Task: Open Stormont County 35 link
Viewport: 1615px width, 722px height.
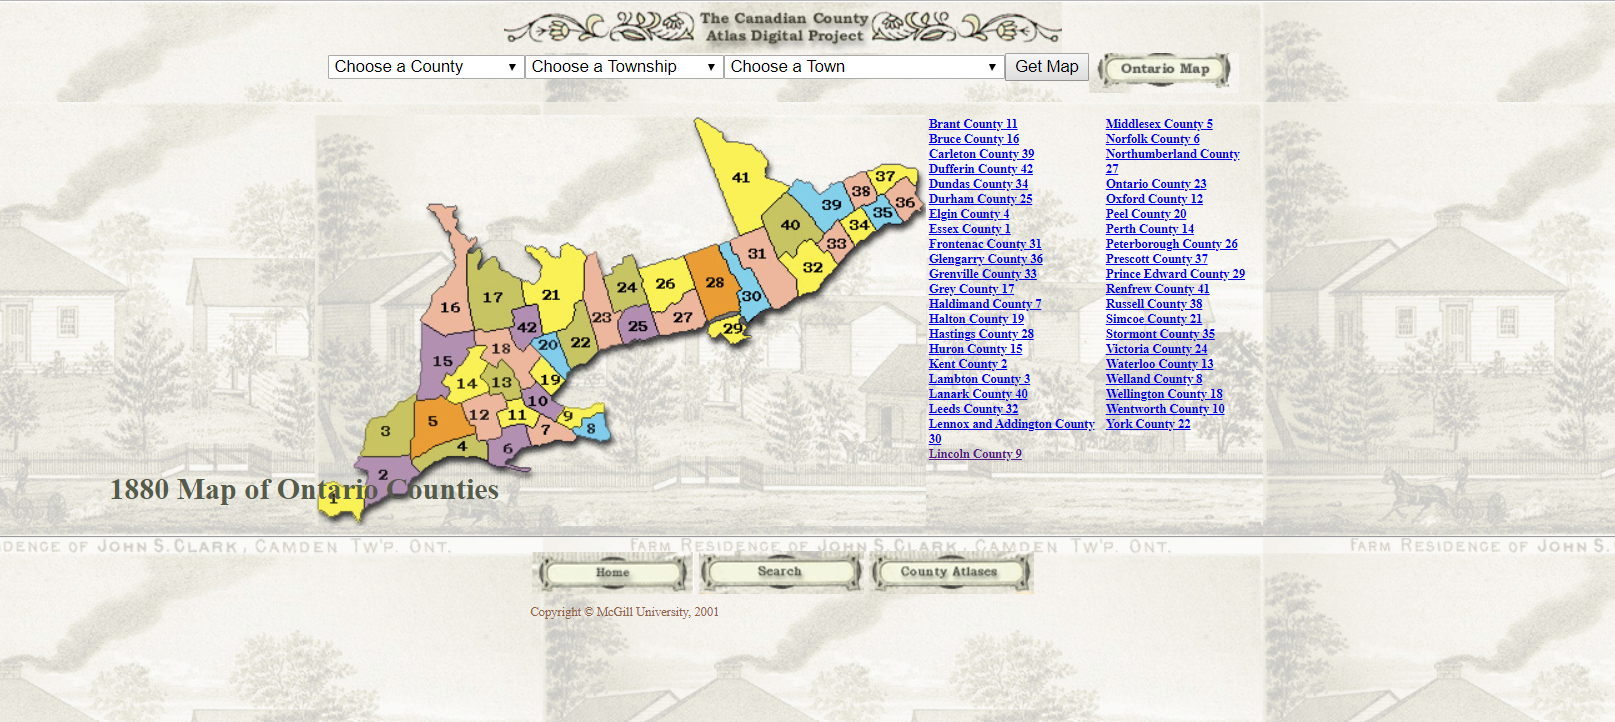Action: click(x=1160, y=334)
